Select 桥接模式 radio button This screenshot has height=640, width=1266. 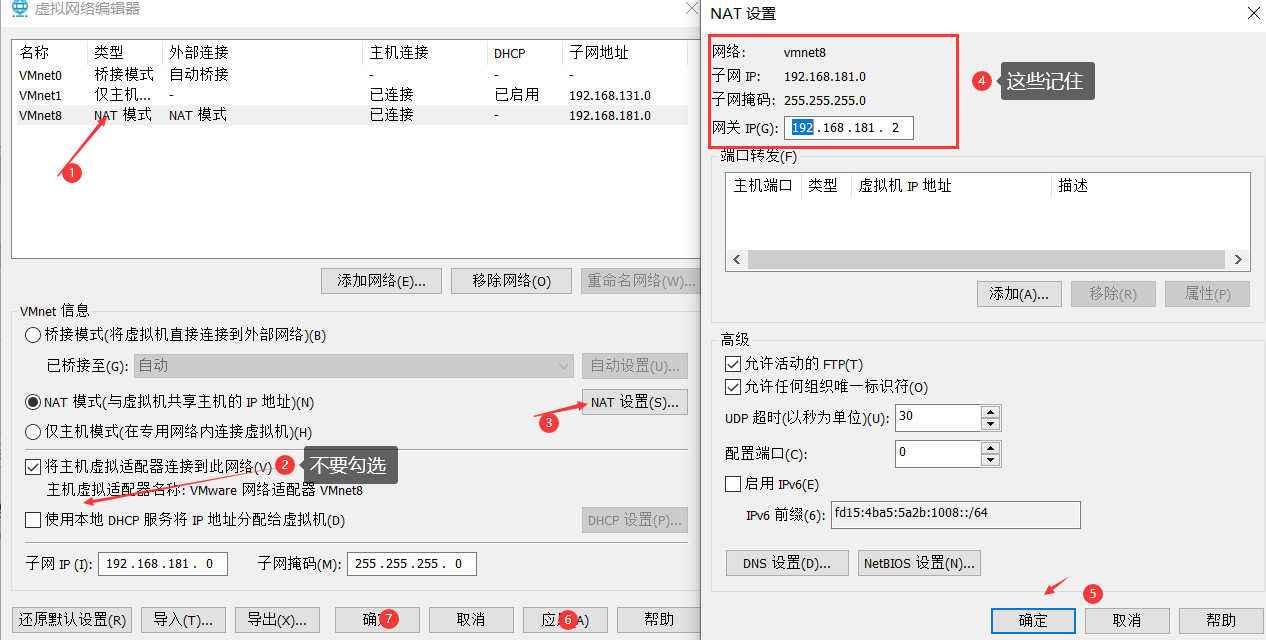coord(33,335)
